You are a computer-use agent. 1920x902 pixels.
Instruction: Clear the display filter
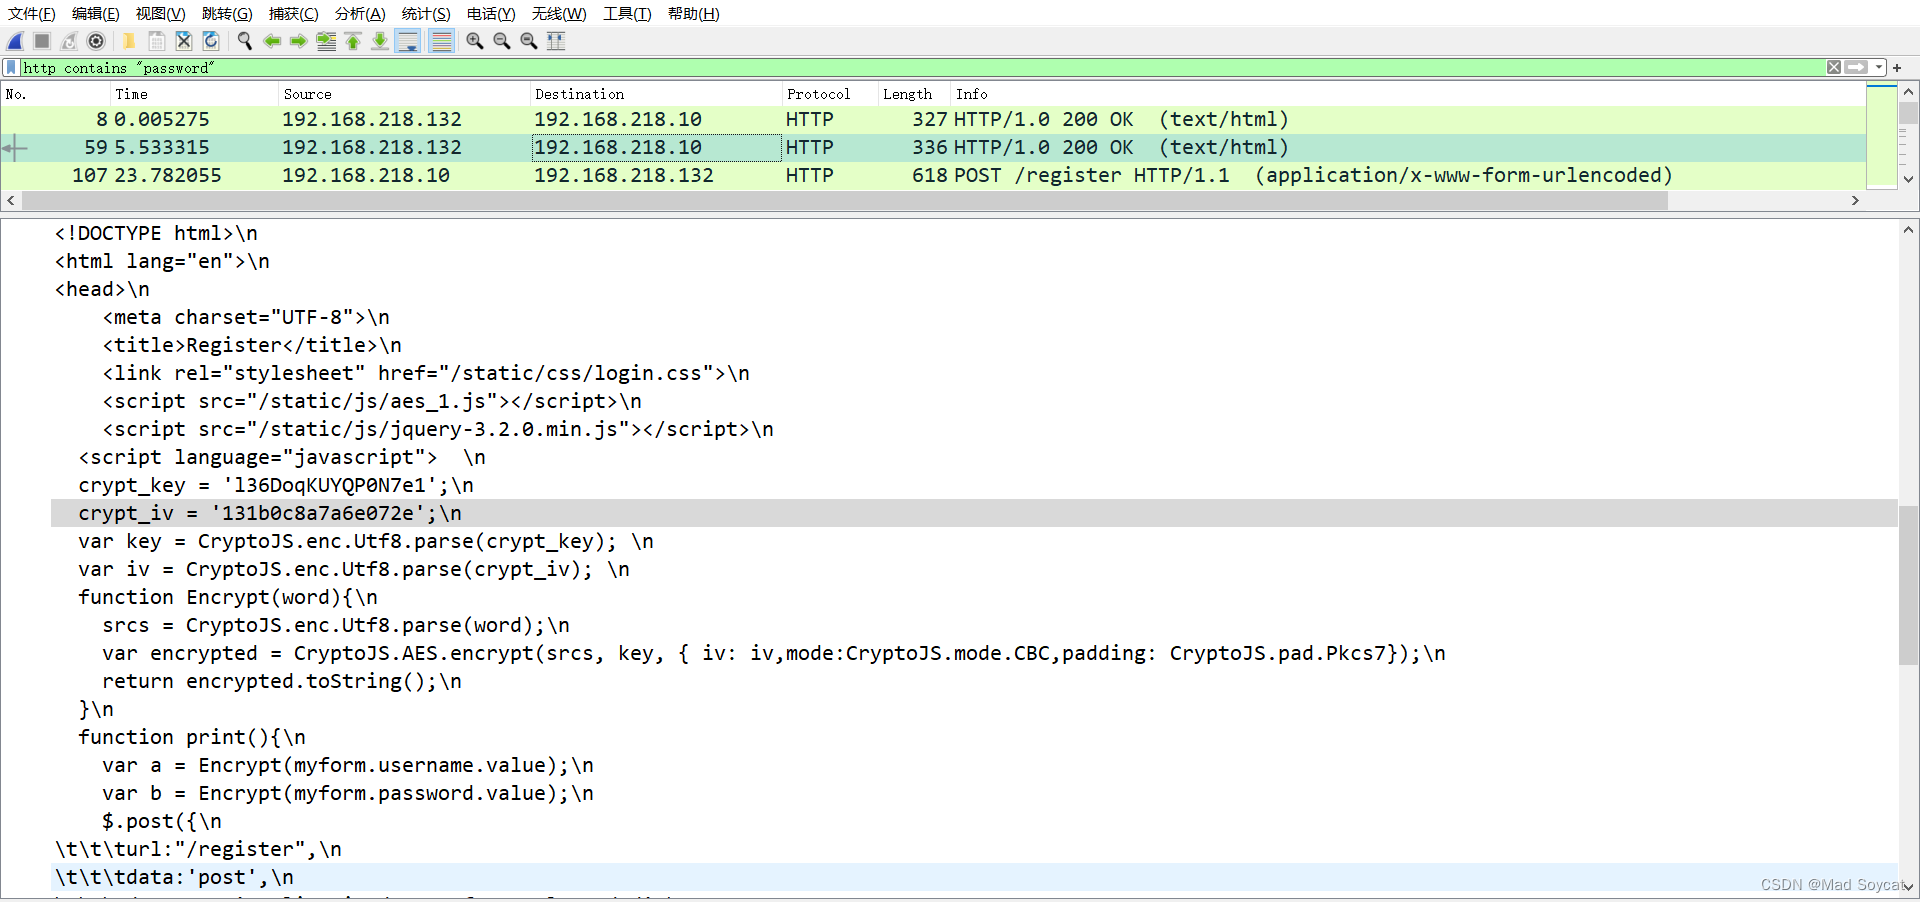click(1833, 67)
